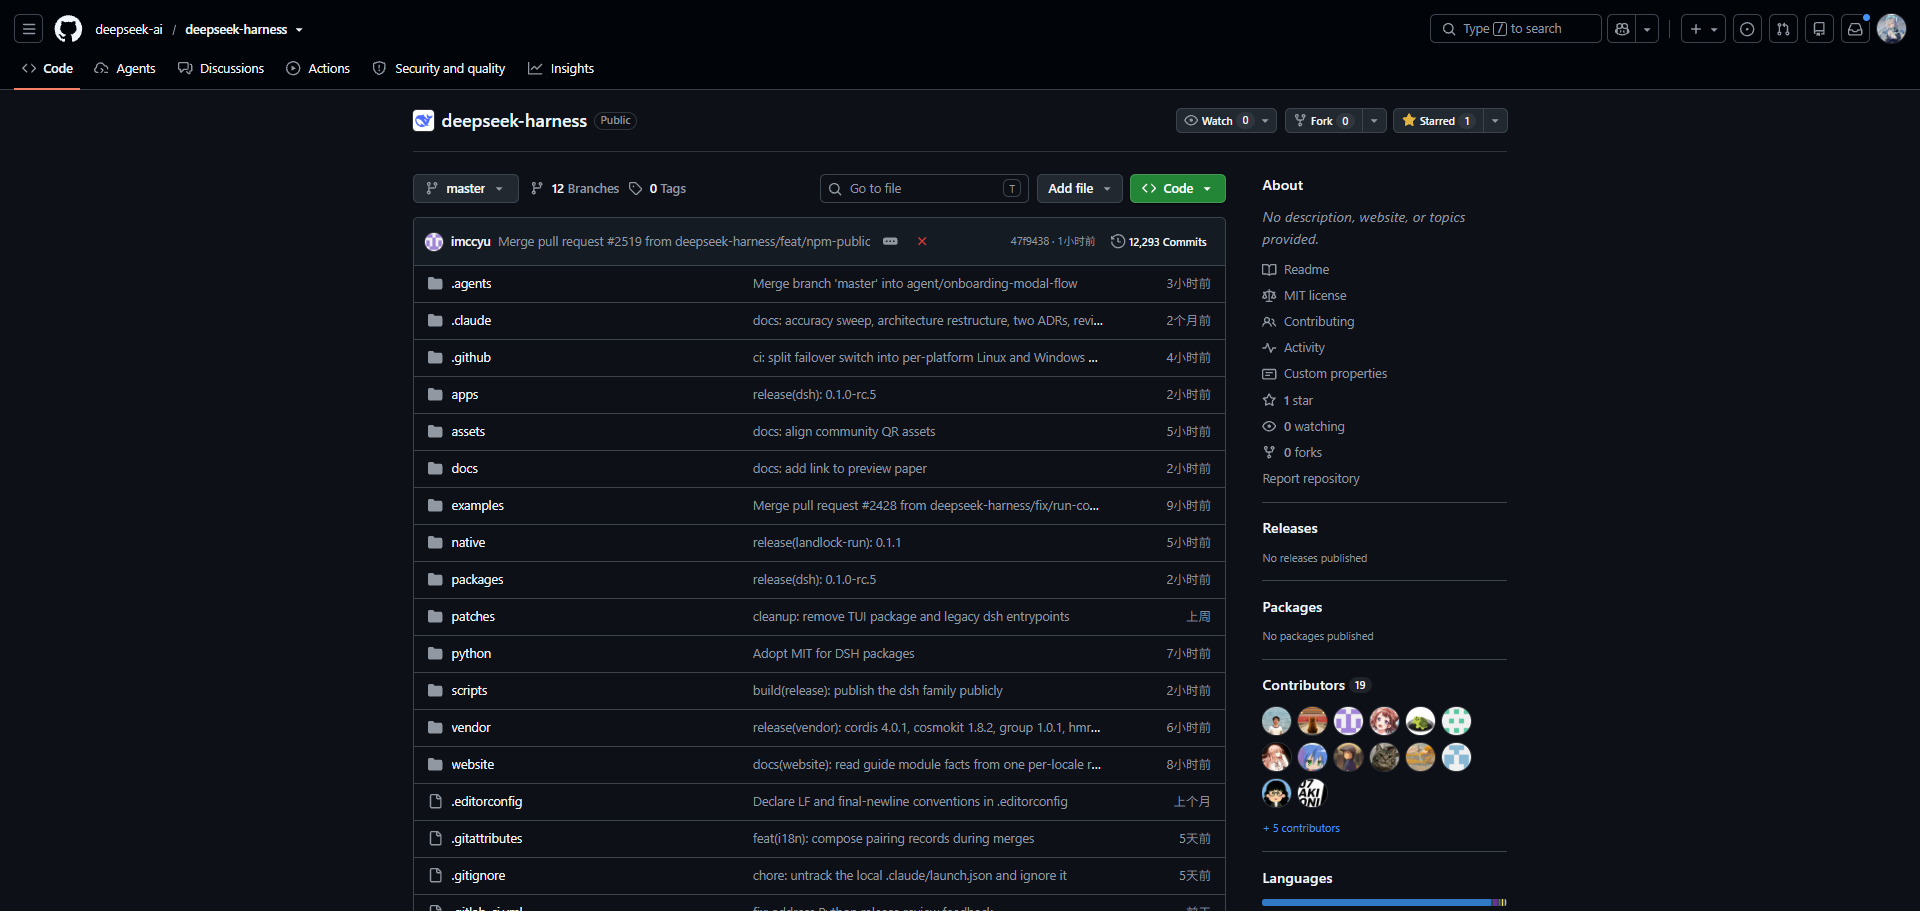This screenshot has width=1920, height=911.
Task: Open the deepseek-ai owner breadcrumb link
Action: (x=129, y=30)
